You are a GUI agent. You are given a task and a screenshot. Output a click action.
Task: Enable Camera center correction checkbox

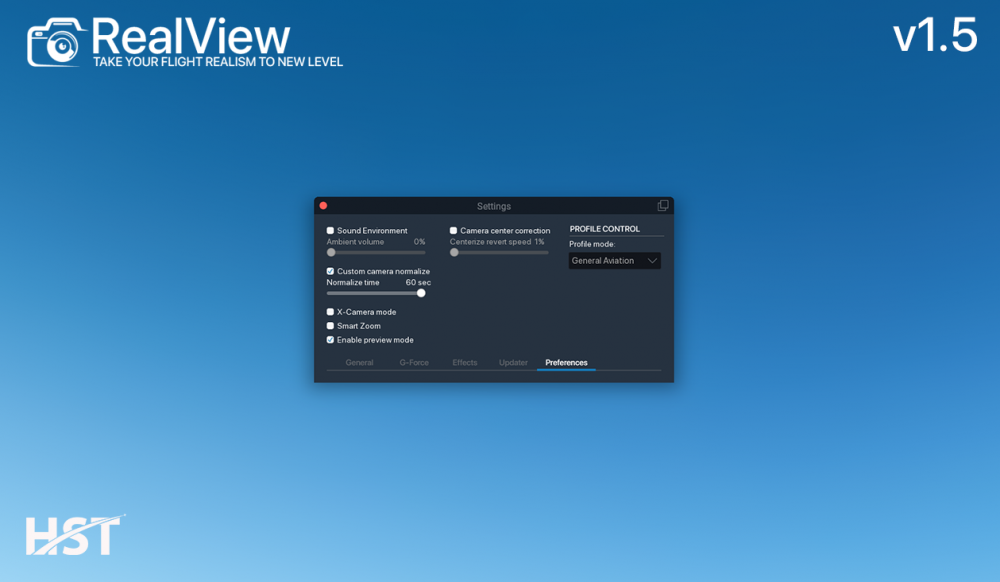(453, 231)
